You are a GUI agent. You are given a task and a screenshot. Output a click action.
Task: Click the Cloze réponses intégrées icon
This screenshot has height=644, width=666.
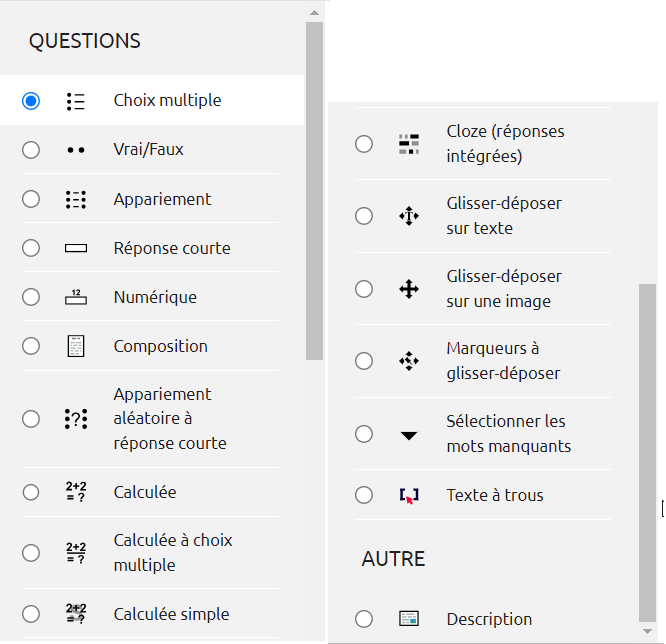tap(408, 144)
